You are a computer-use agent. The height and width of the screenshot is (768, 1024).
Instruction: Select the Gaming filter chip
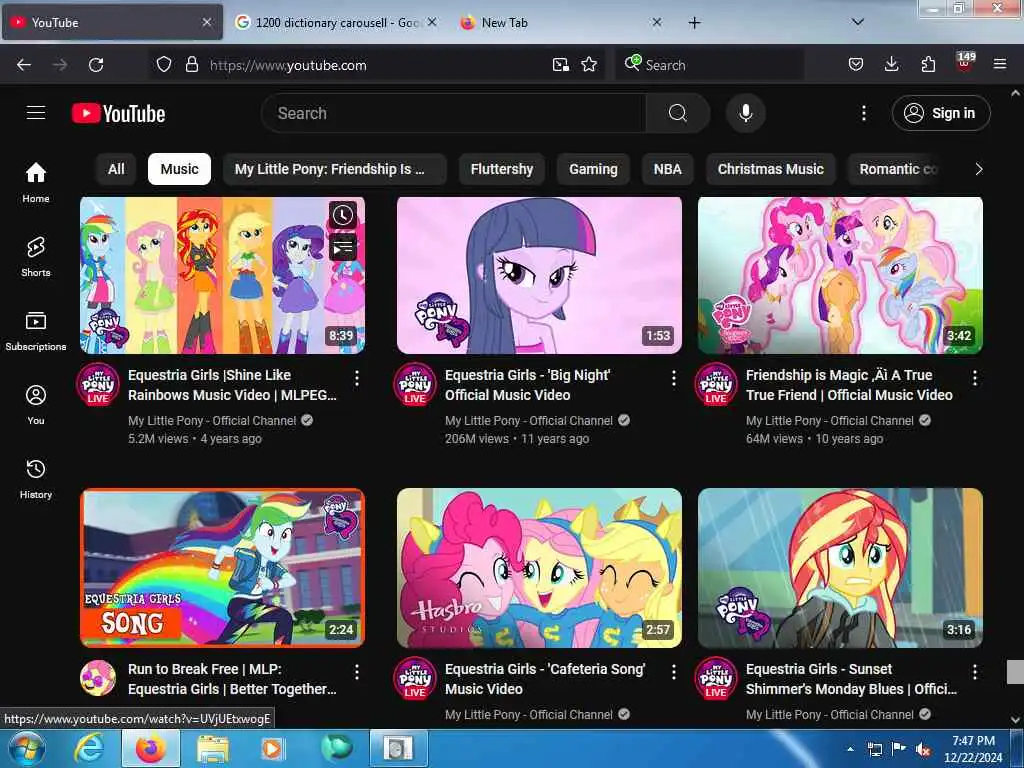[x=593, y=169]
